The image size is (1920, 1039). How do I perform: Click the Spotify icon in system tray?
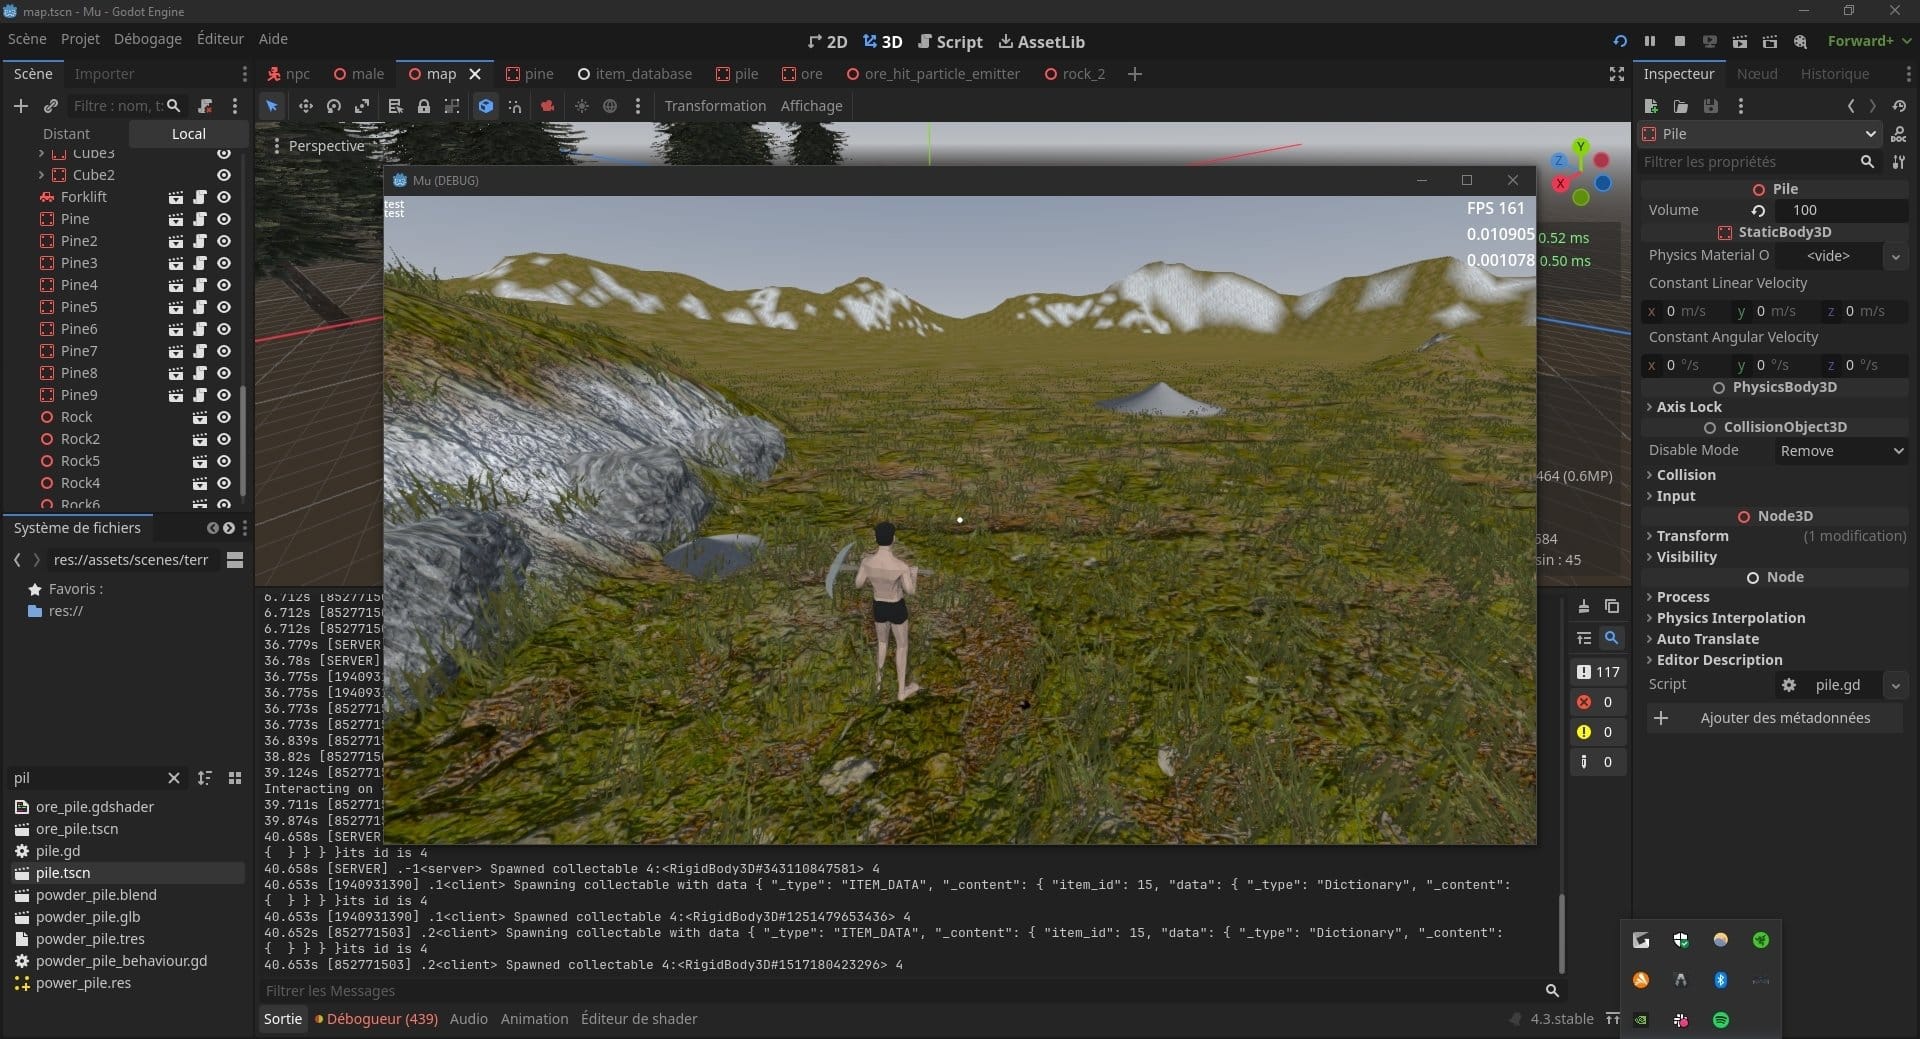click(x=1721, y=1020)
